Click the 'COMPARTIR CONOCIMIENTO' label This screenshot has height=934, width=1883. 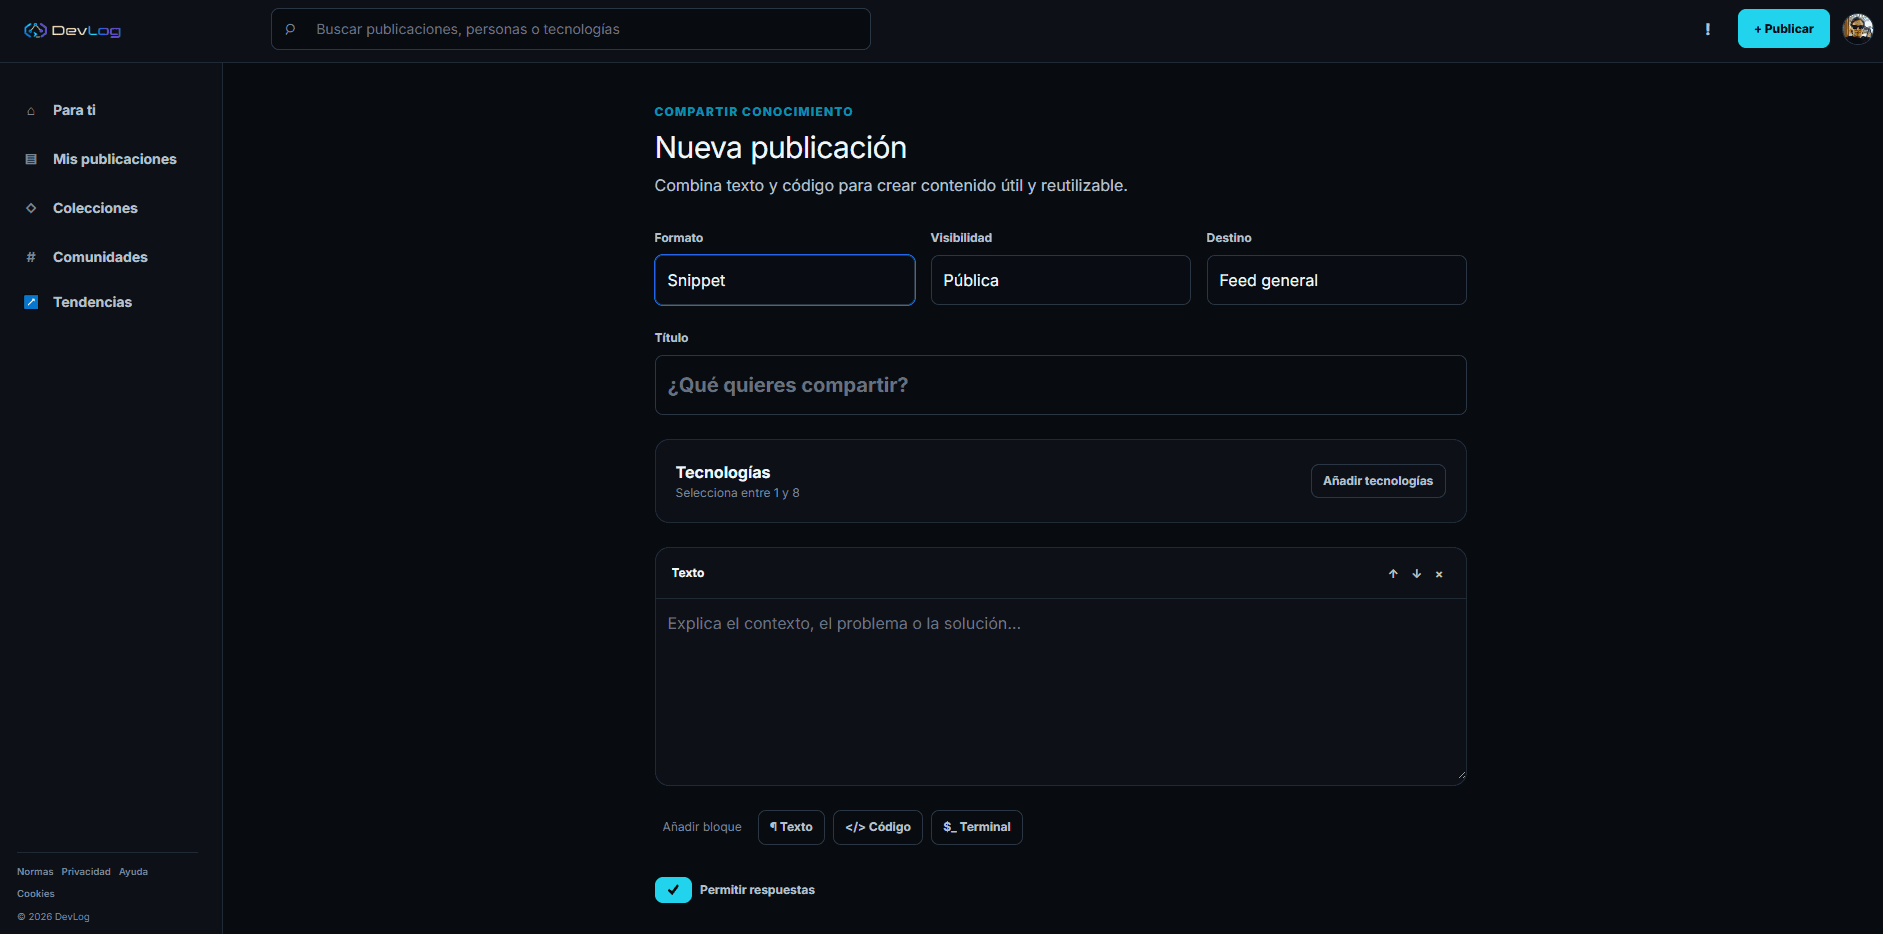[x=754, y=112]
